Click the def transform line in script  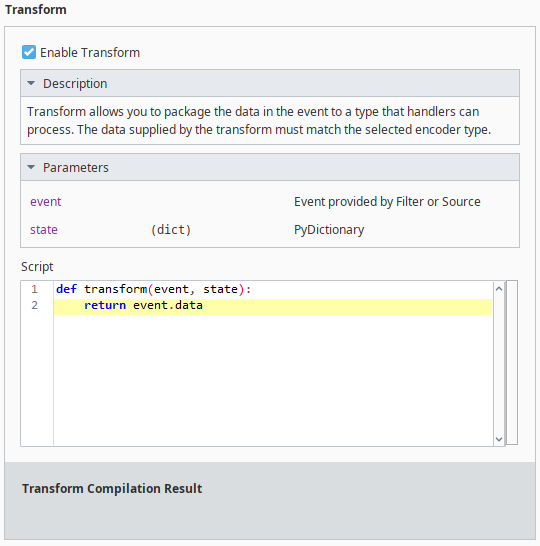click(x=153, y=289)
